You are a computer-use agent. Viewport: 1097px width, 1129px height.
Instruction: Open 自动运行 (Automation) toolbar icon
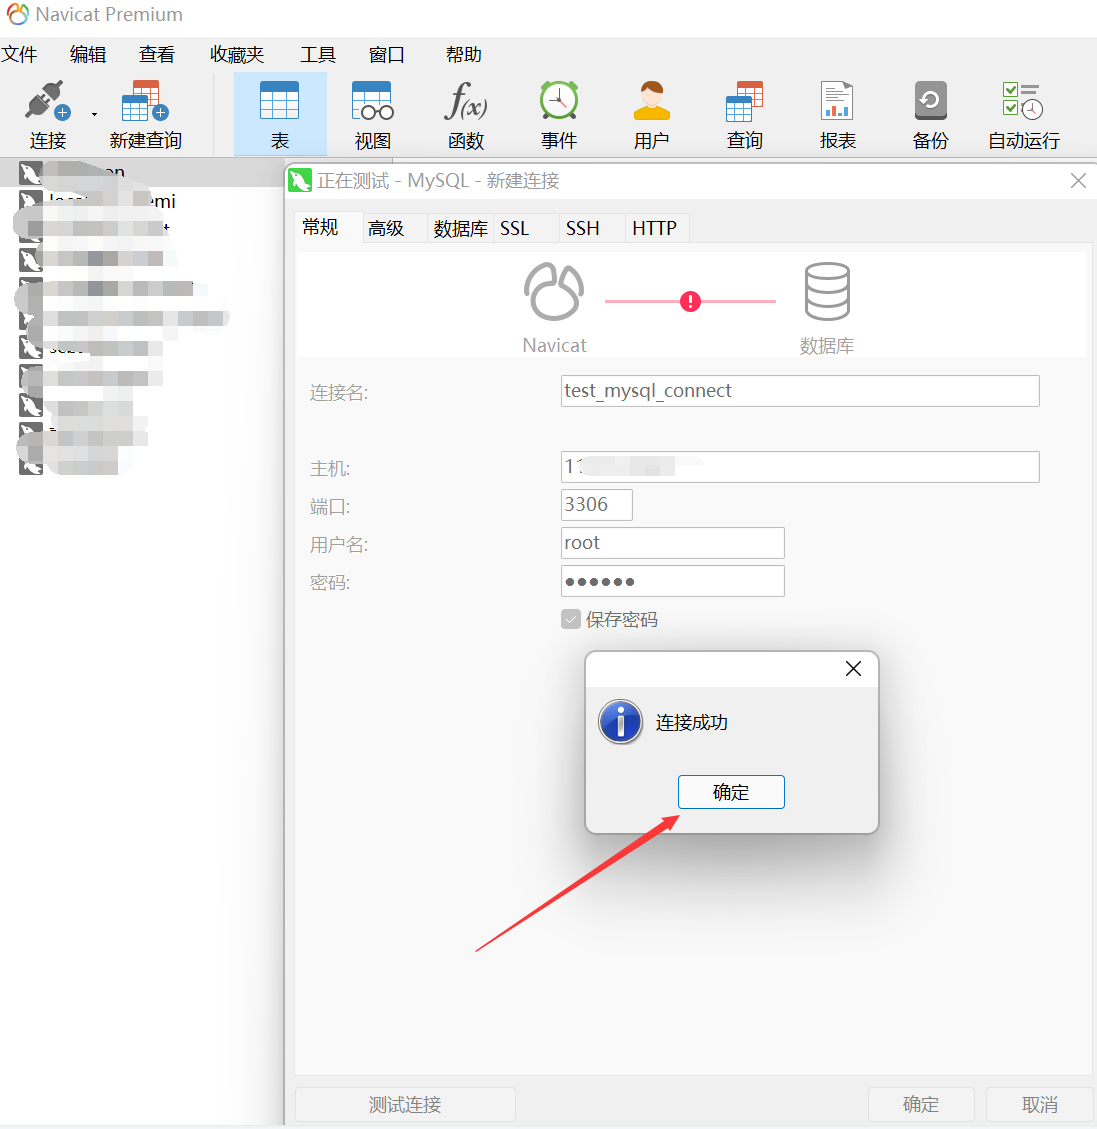coord(1023,102)
